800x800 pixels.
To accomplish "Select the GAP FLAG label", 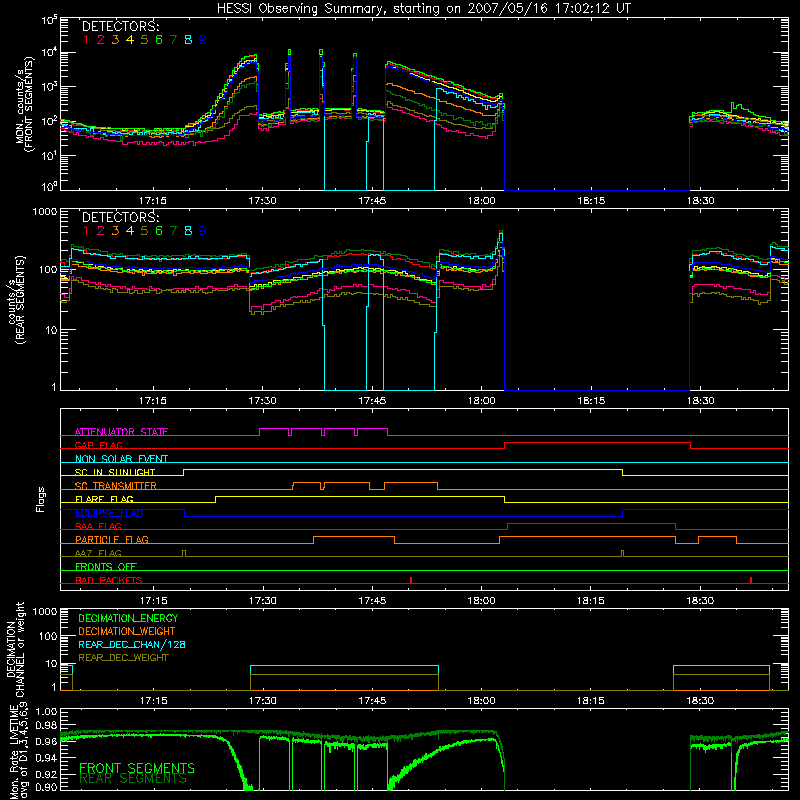I will 98,445.
